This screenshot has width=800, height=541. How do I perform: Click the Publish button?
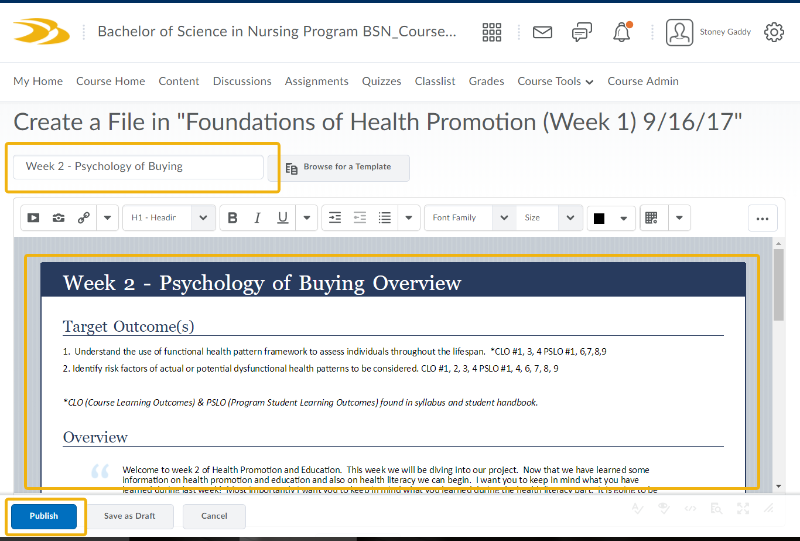[x=44, y=516]
